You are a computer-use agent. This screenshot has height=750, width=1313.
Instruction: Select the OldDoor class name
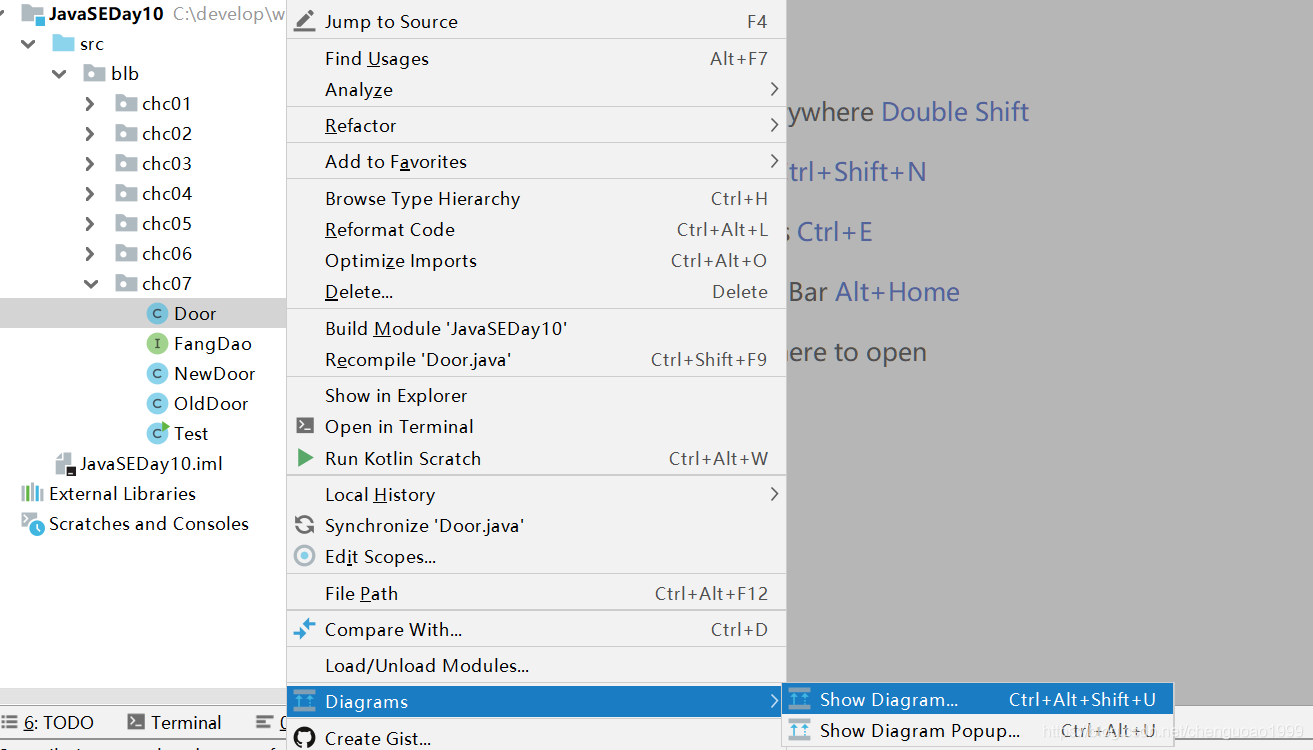pyautogui.click(x=211, y=403)
